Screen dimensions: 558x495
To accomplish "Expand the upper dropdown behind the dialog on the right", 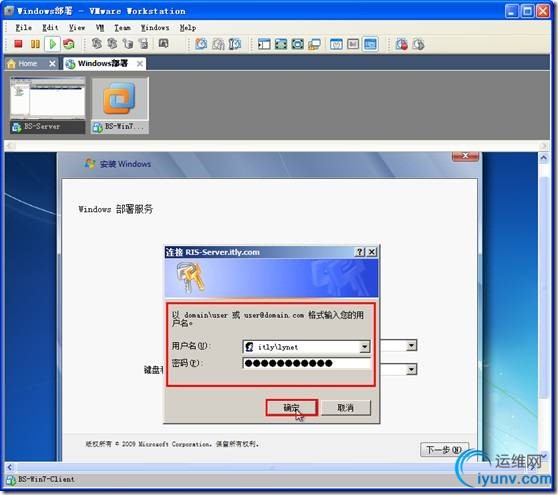I will pyautogui.click(x=411, y=346).
